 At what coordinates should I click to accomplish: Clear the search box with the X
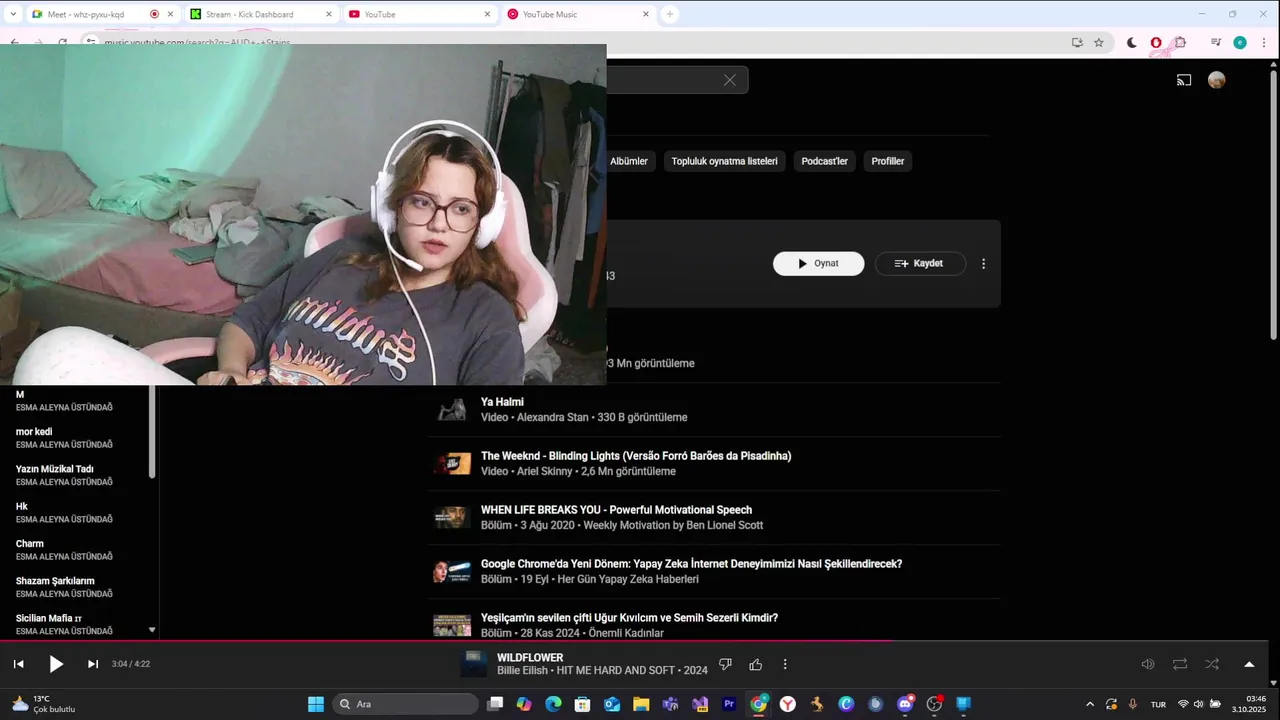click(x=730, y=80)
